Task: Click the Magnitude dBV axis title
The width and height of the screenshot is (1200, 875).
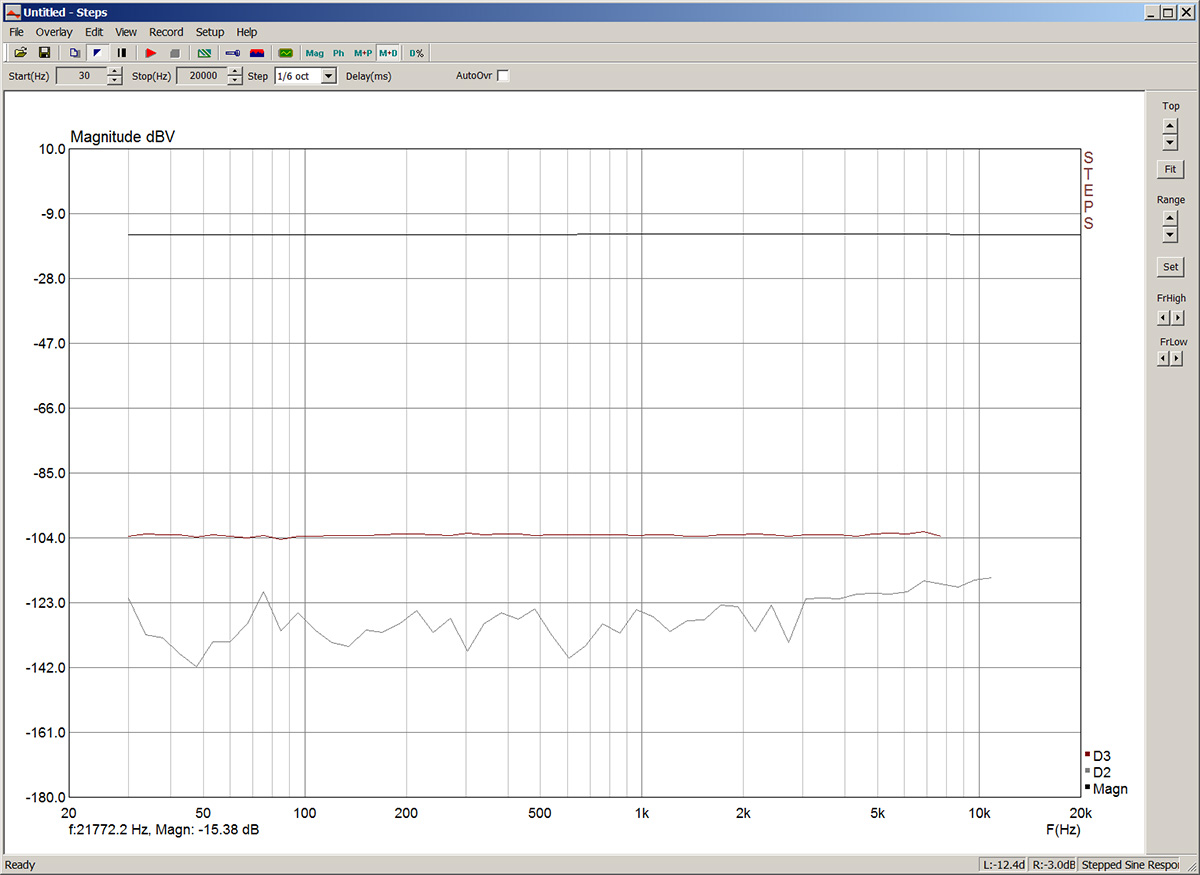Action: point(123,137)
